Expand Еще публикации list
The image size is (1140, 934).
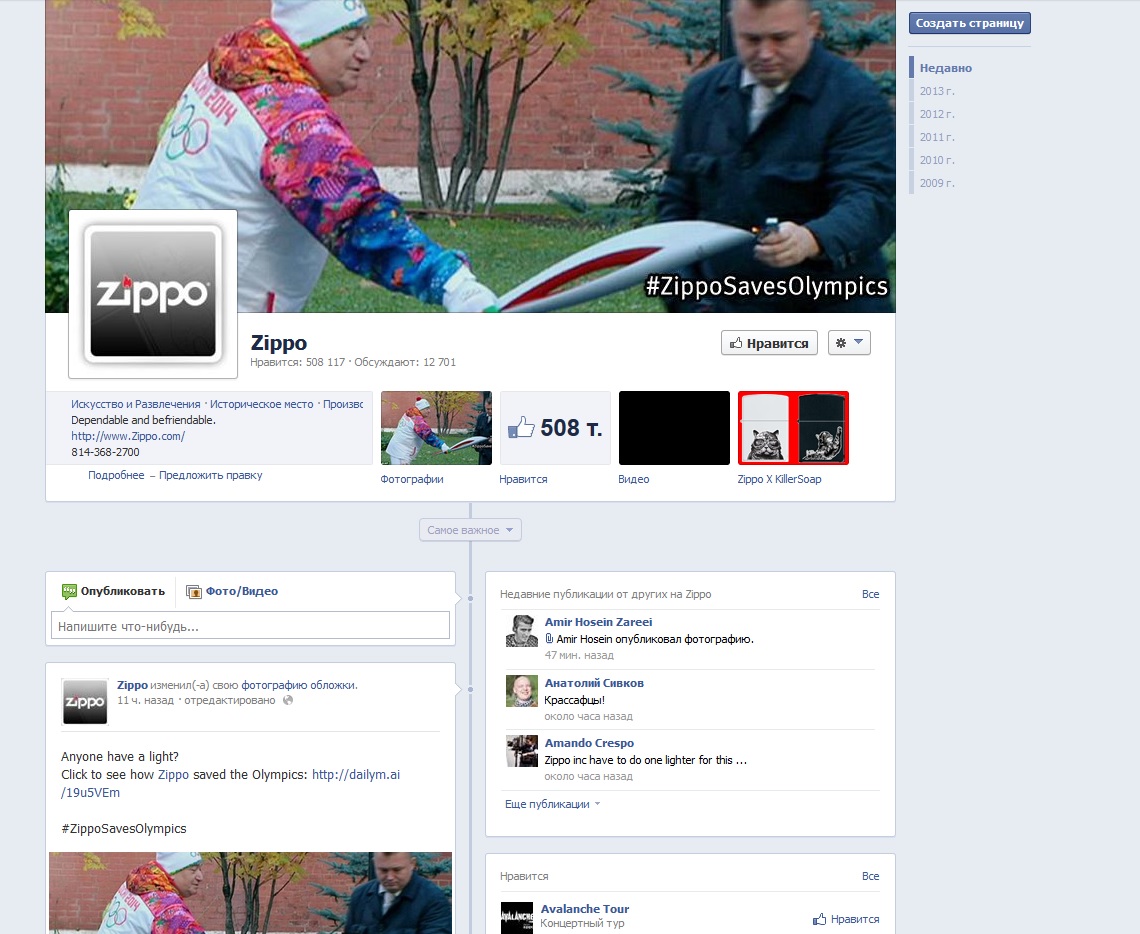(x=553, y=804)
